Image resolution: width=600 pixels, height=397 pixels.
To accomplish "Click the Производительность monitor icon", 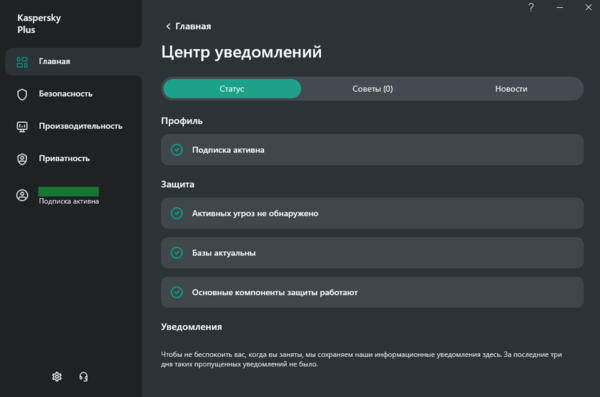I will [x=22, y=127].
